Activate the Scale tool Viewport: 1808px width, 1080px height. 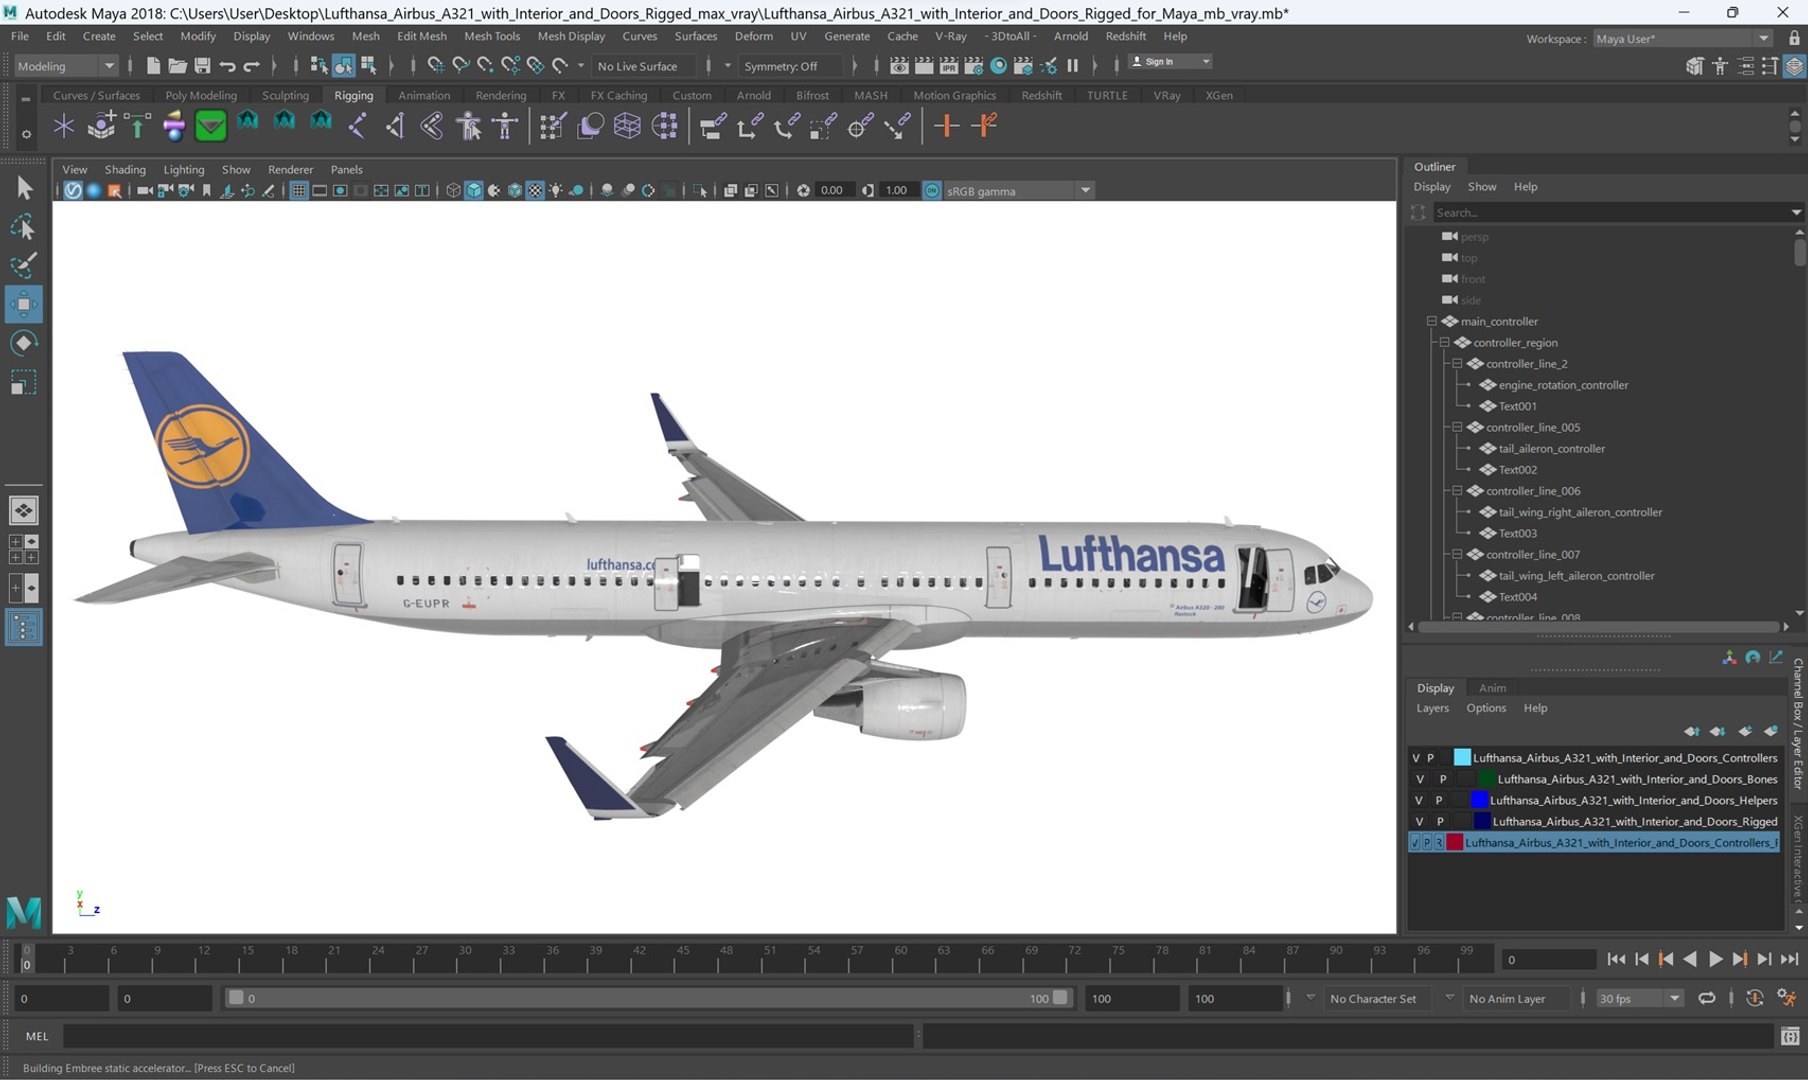(x=23, y=382)
